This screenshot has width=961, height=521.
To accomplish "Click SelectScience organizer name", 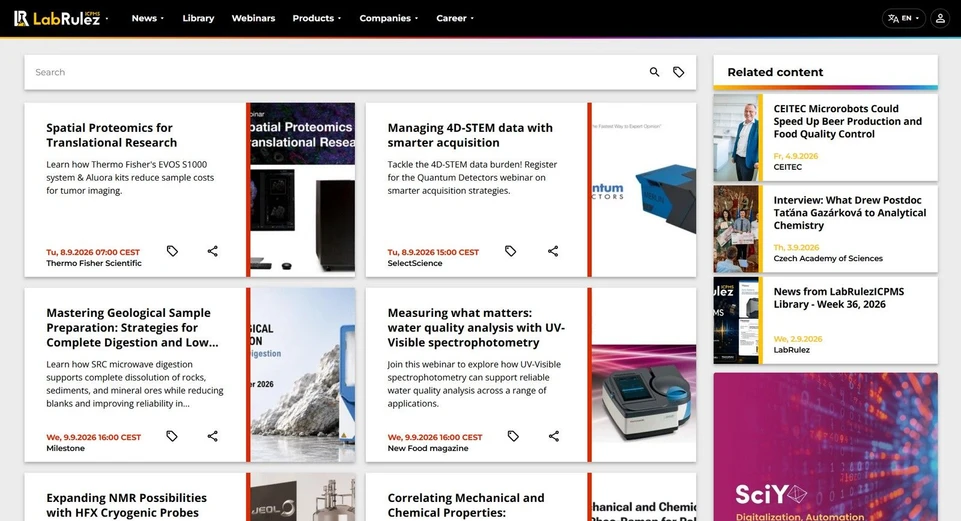I will pyautogui.click(x=415, y=263).
